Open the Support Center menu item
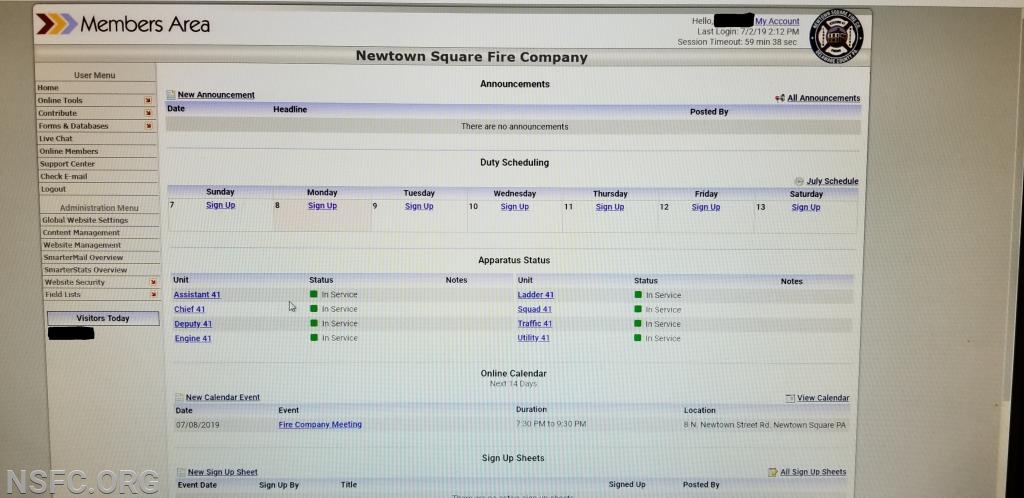This screenshot has width=1024, height=498. pos(67,164)
